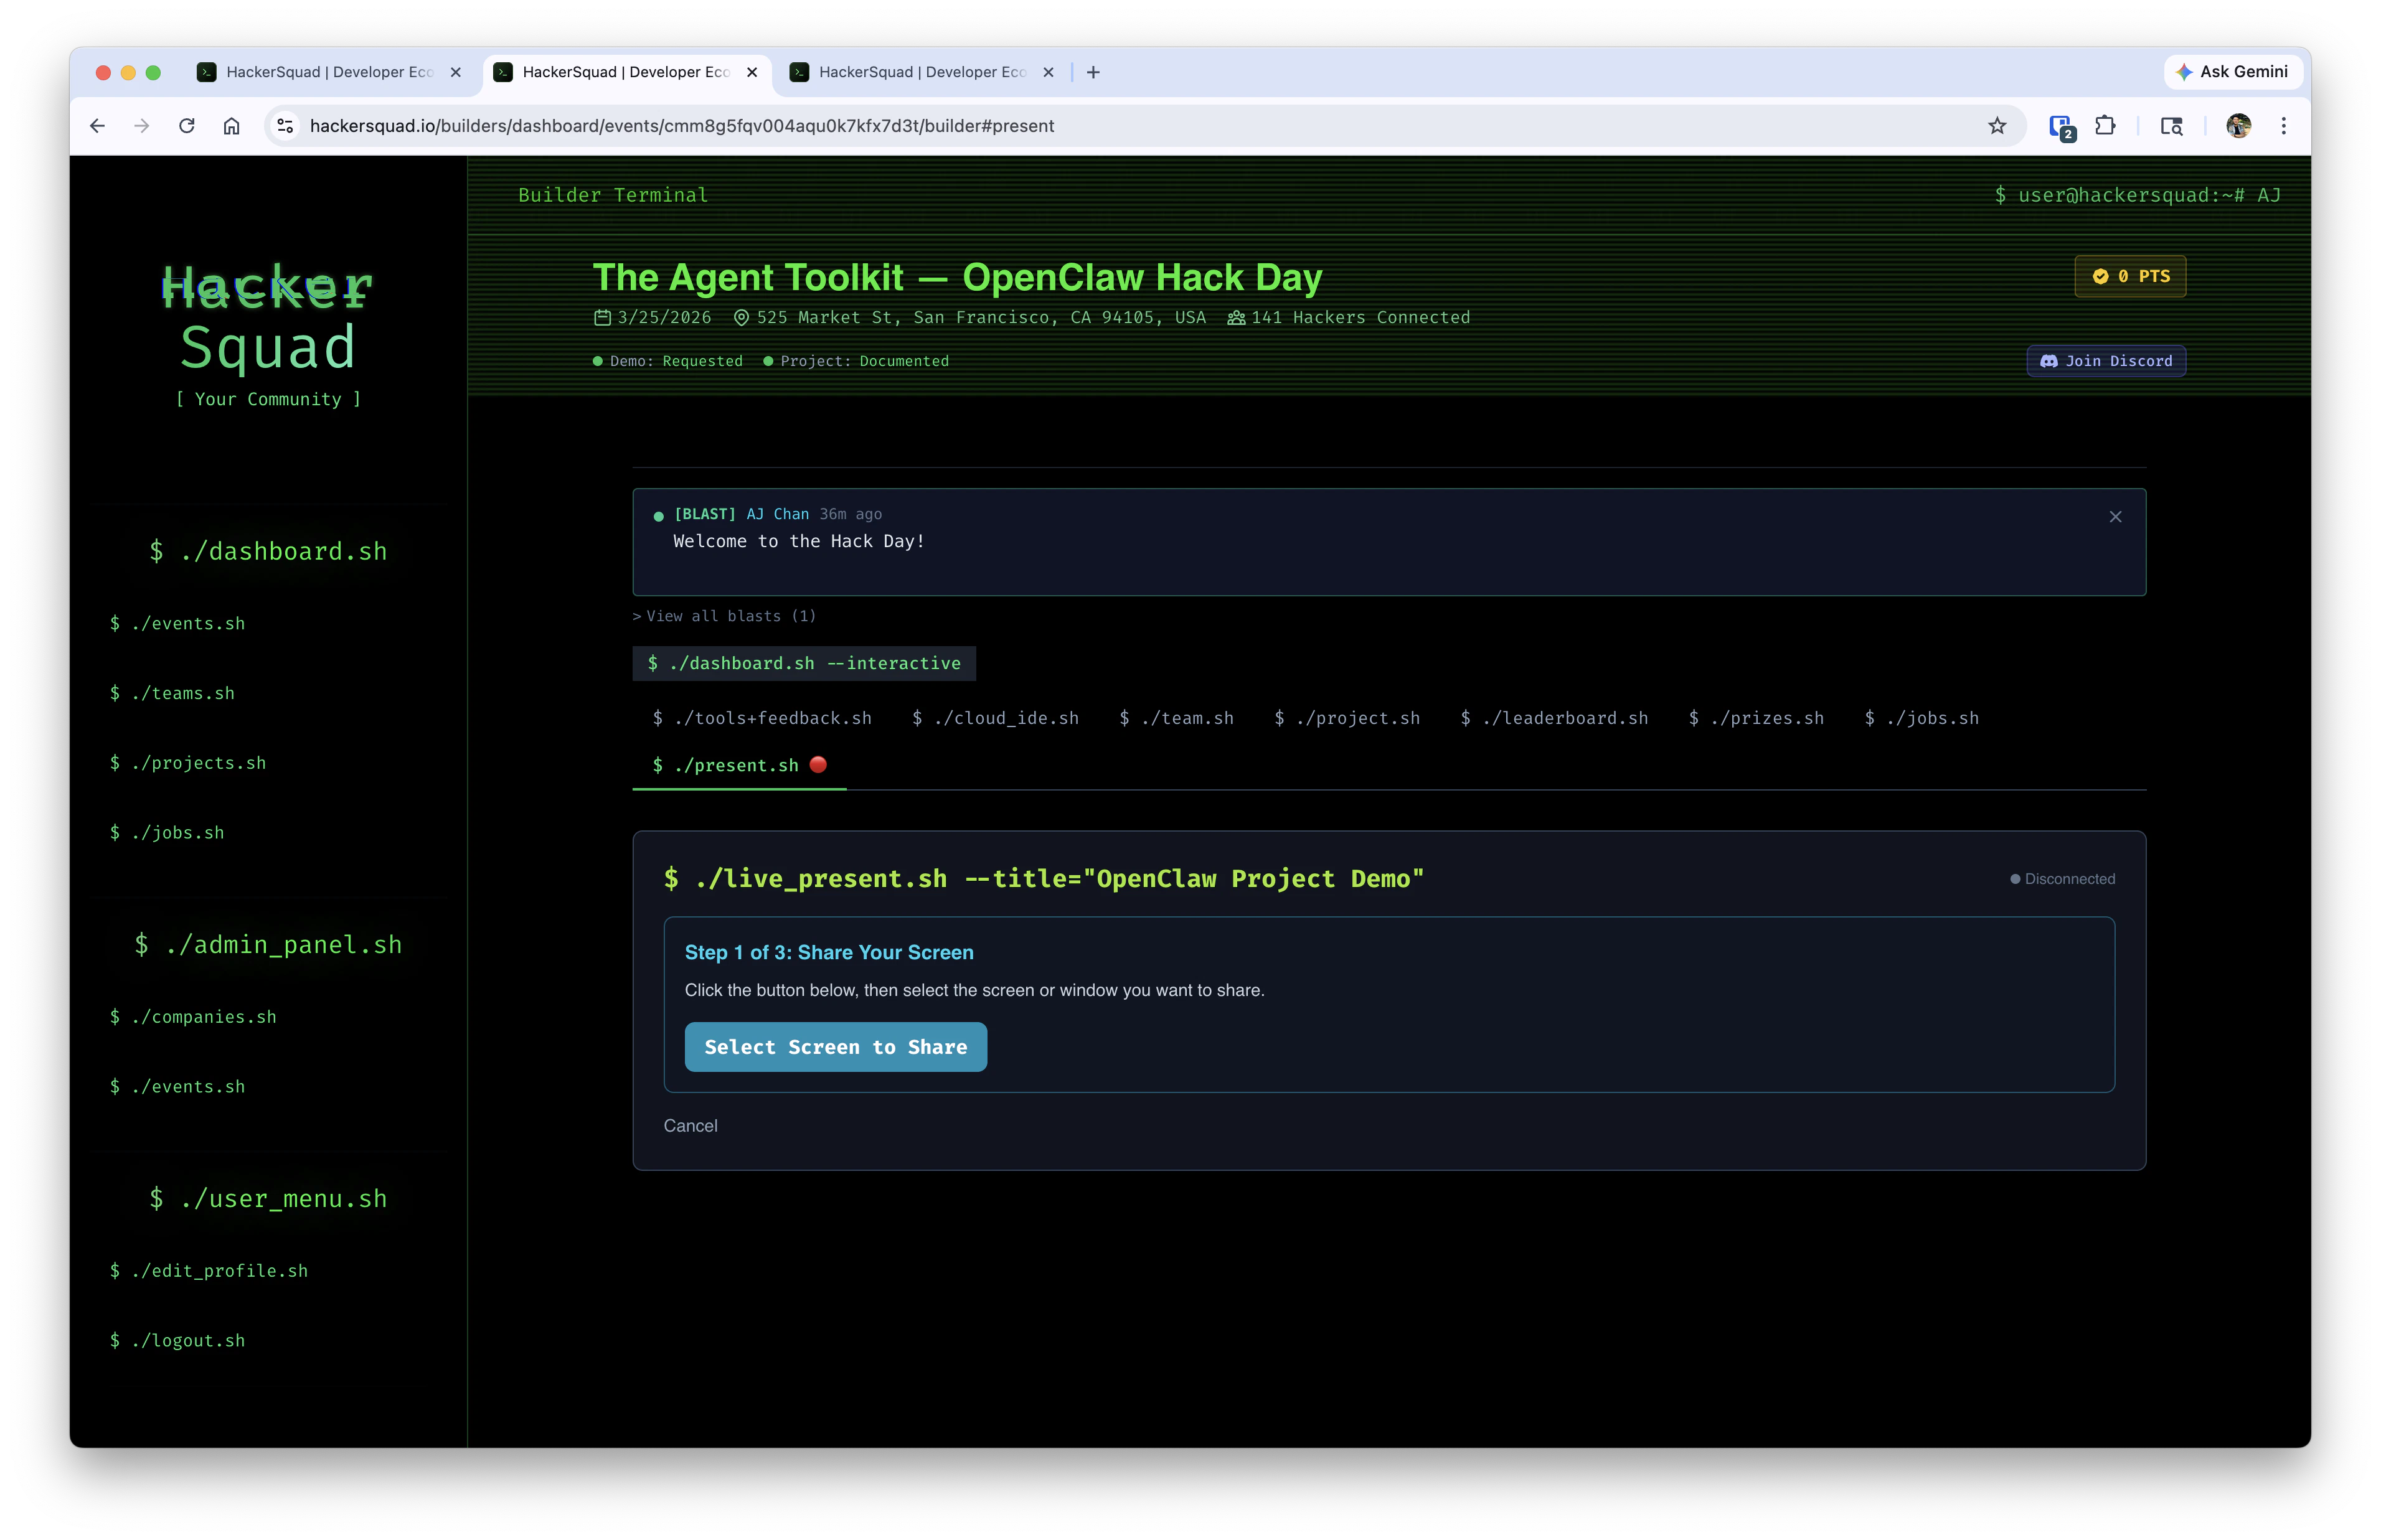Click ./logout.sh to log out
The height and width of the screenshot is (1540, 2381).
[x=177, y=1341]
